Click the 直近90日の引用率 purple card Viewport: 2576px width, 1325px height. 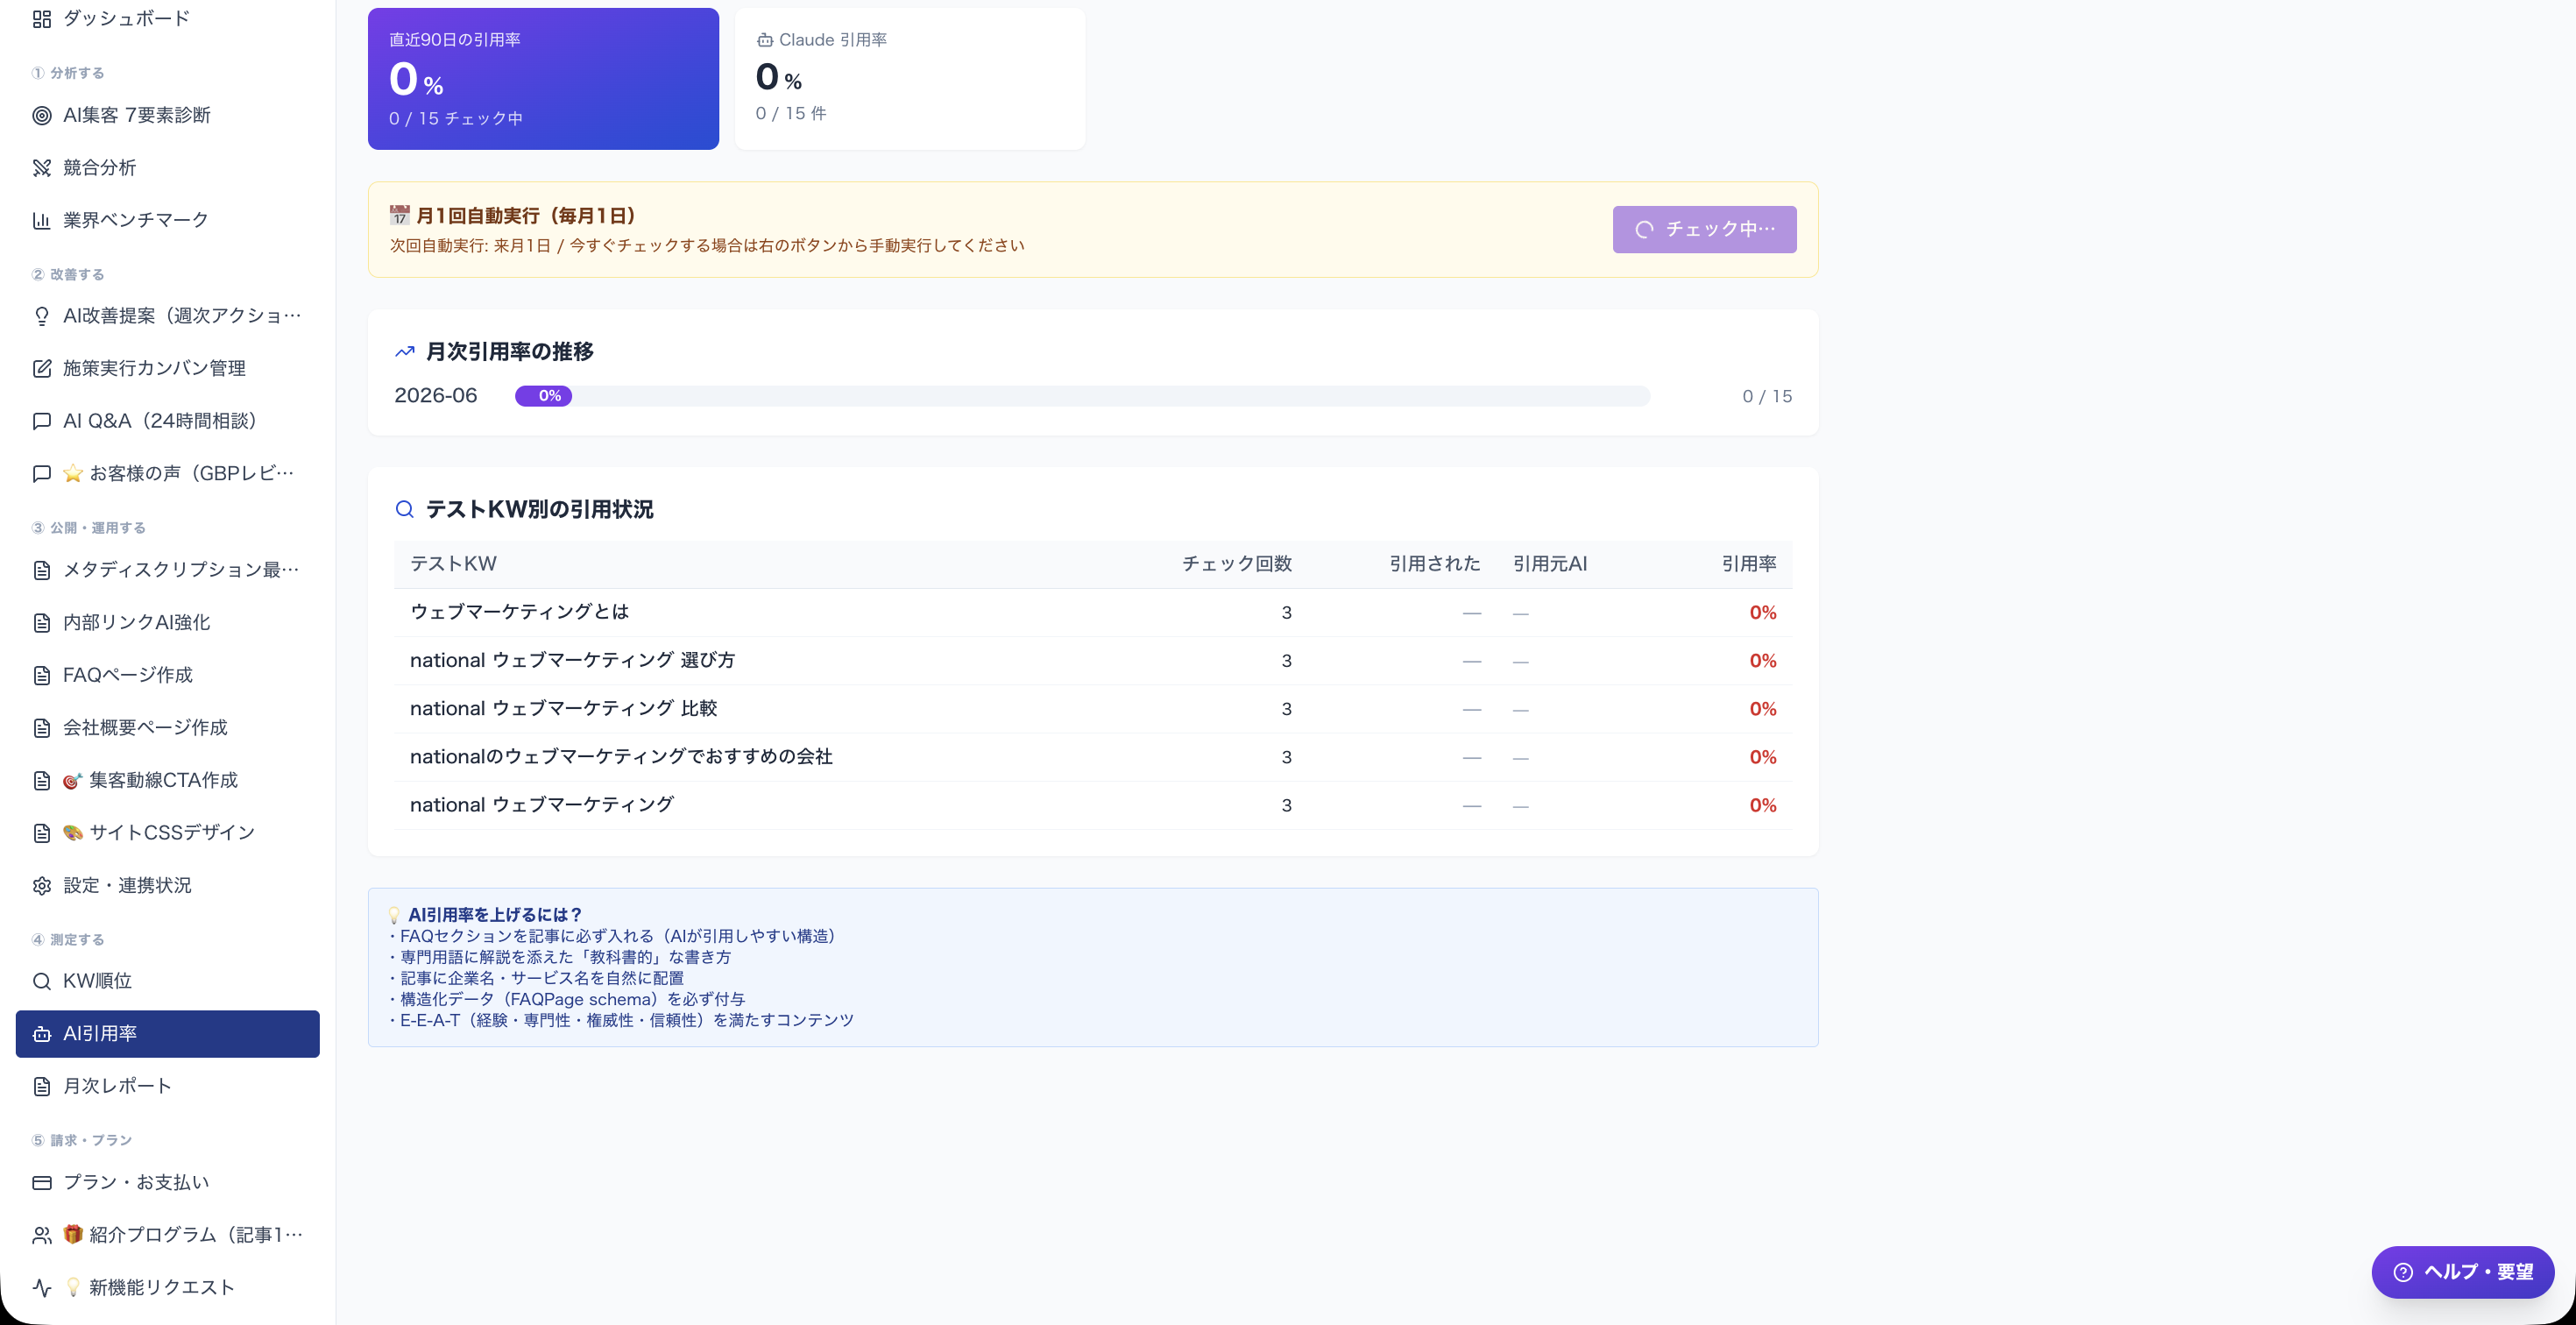tap(543, 79)
